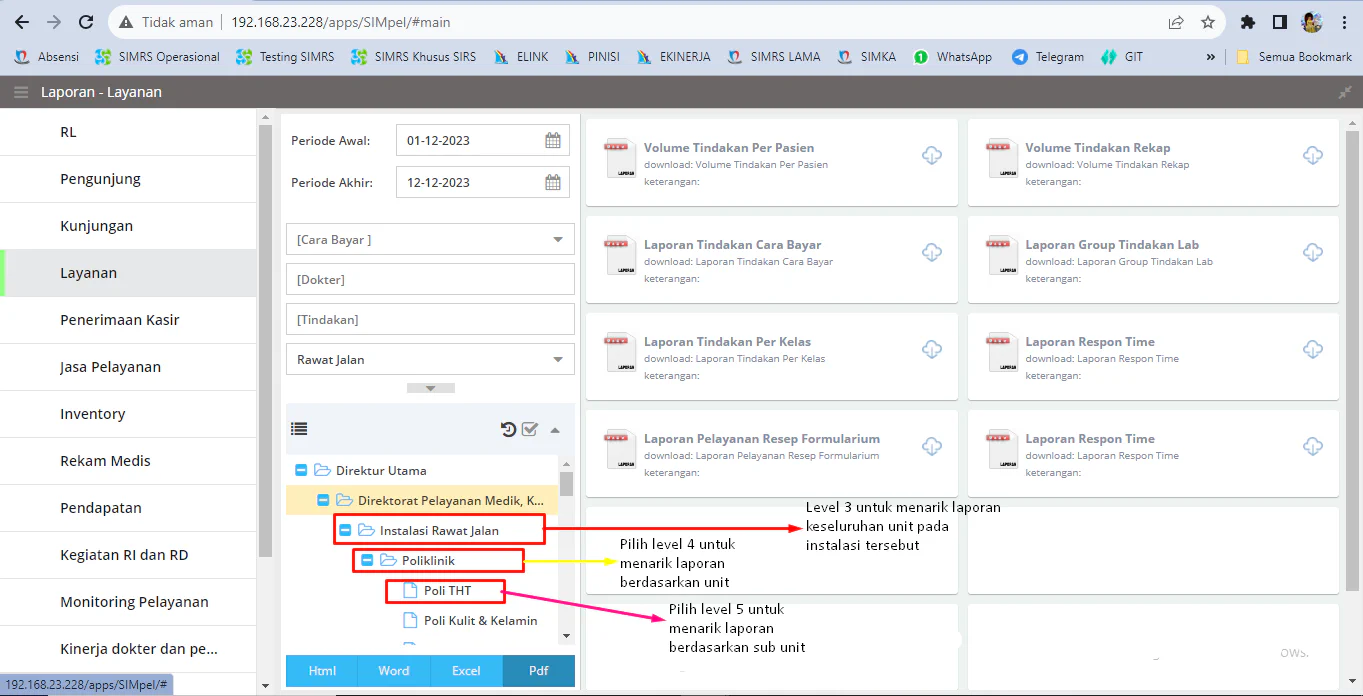Screen dimensions: 1363x696
Task: Collapse the Instalasi Rawat Jalan node
Action: [345, 530]
